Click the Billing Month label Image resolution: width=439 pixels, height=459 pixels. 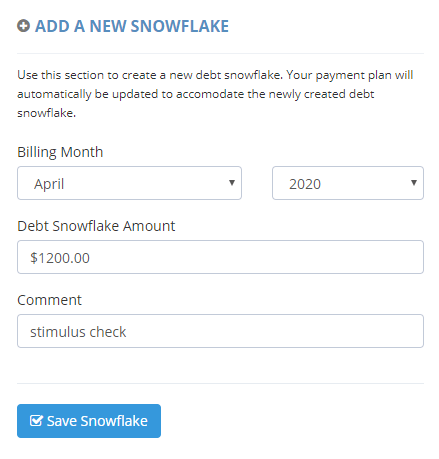(x=60, y=152)
